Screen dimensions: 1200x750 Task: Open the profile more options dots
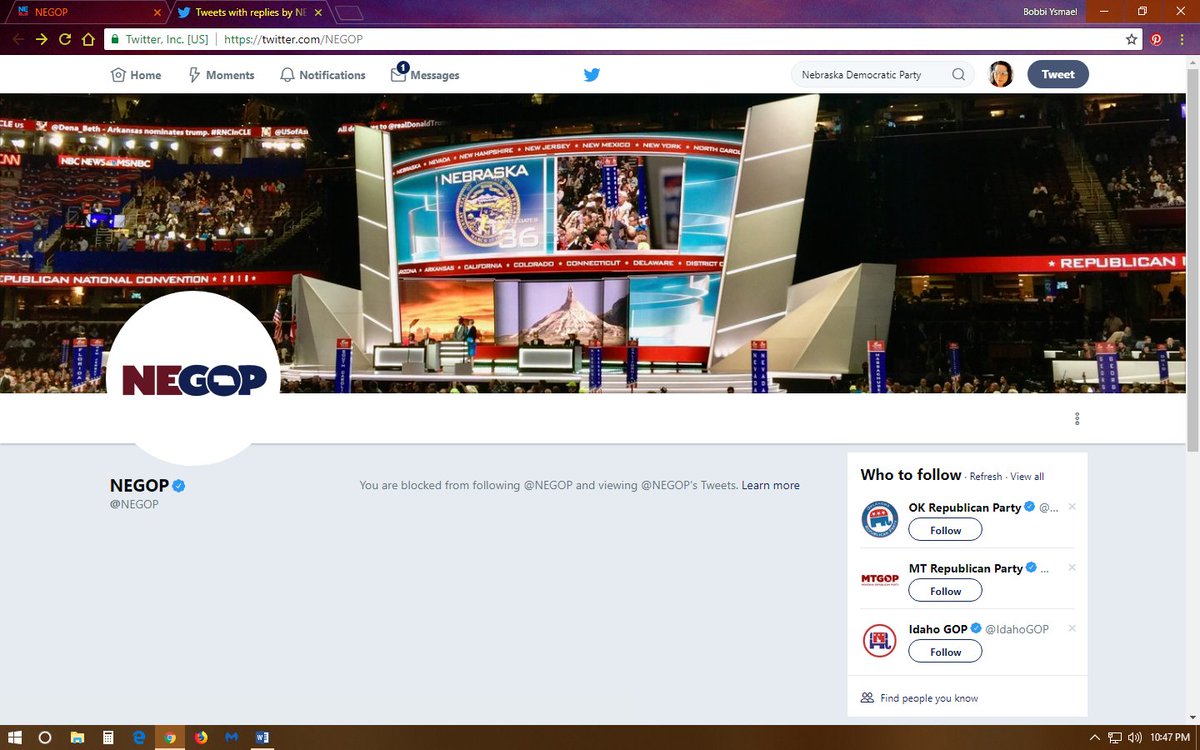coord(1077,418)
